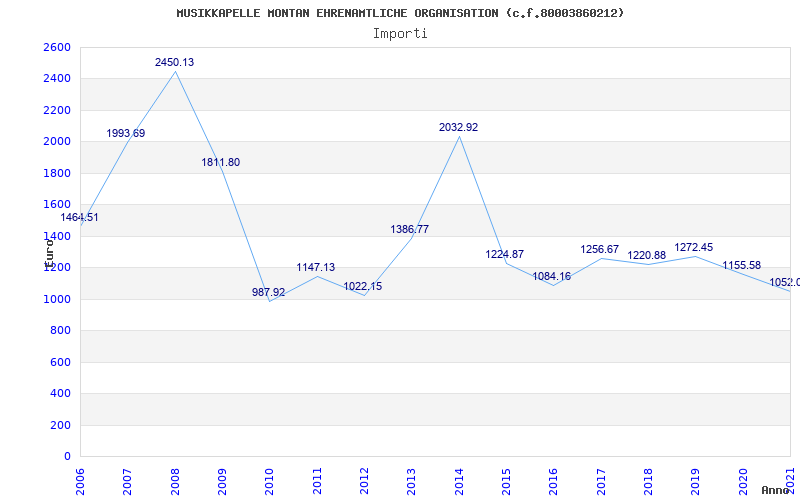
Task: Click the 1000 y-axis tick label
Action: tap(57, 299)
